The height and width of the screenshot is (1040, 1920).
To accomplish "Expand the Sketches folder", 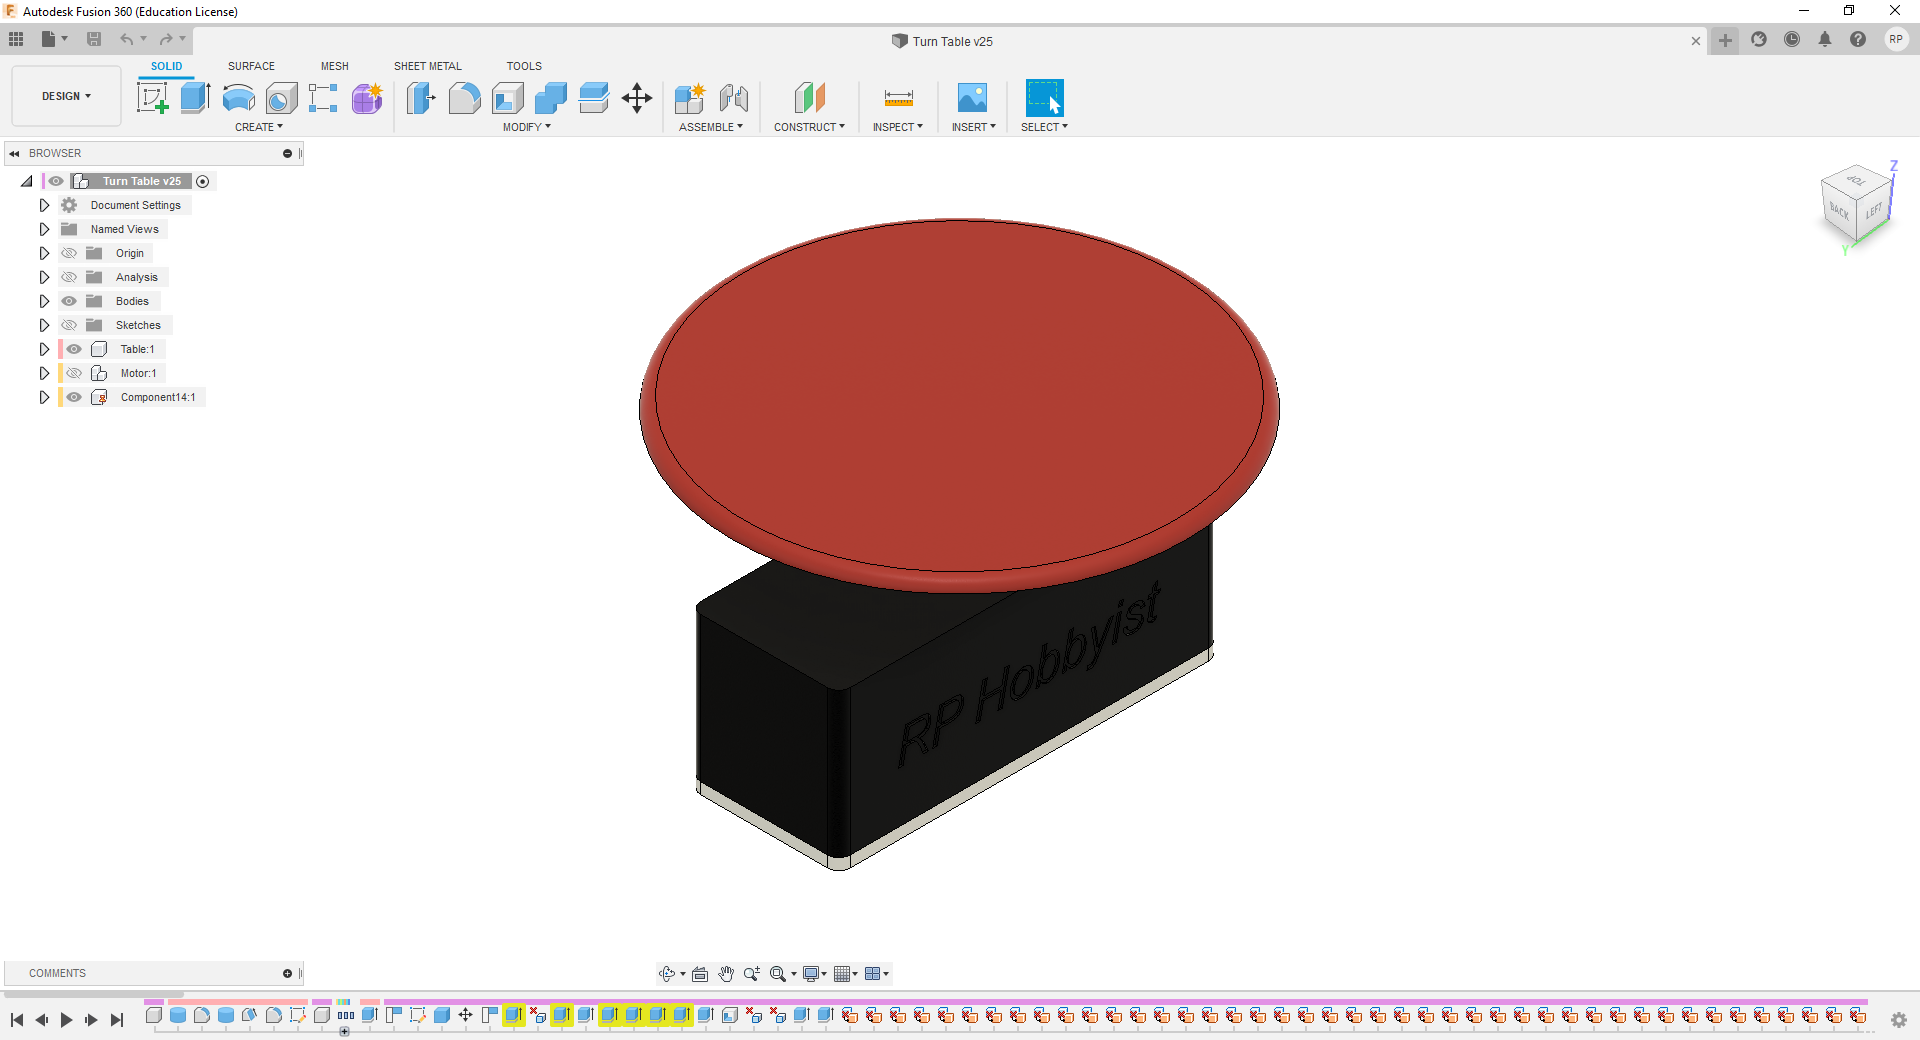I will (44, 325).
